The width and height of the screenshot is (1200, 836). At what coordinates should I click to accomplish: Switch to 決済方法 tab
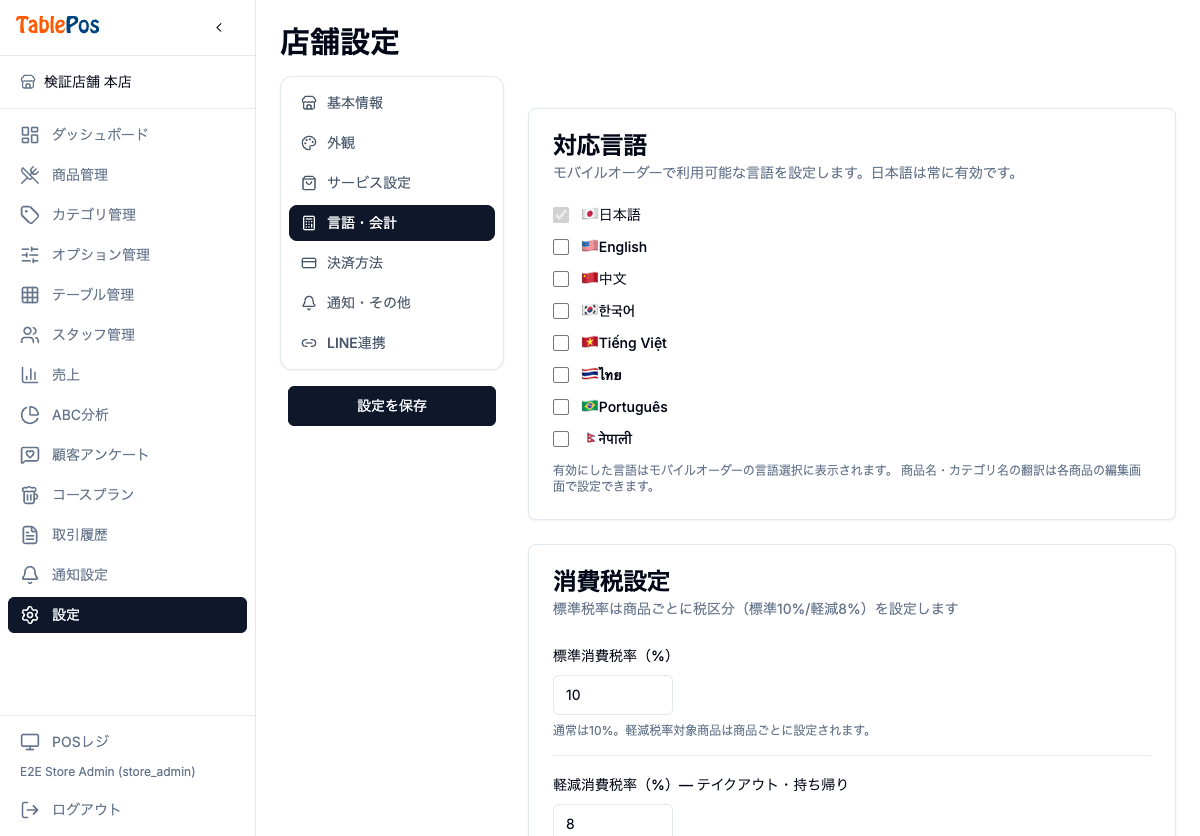point(392,263)
